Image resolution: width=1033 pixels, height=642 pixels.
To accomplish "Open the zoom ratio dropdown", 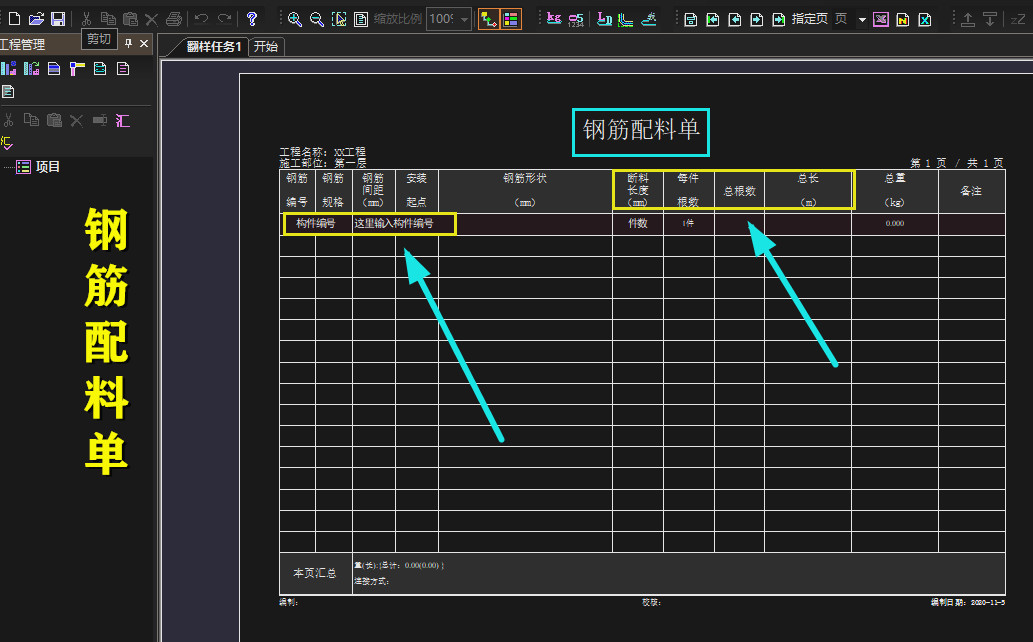I will tap(465, 19).
